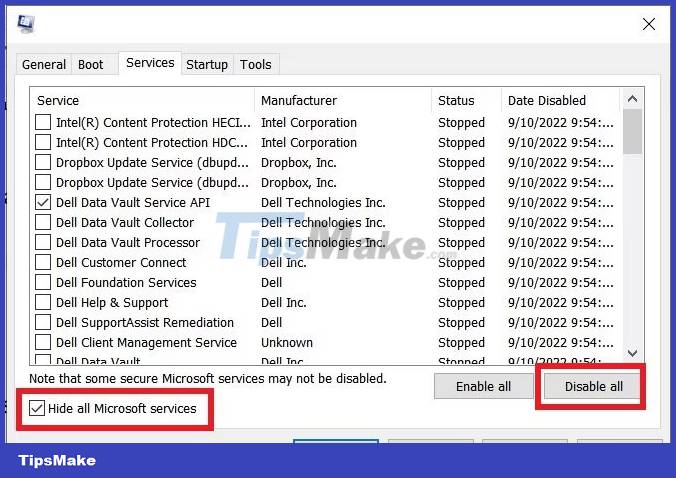The width and height of the screenshot is (676, 478).
Task: Select the Dell Foundation Services row name
Action: [126, 282]
